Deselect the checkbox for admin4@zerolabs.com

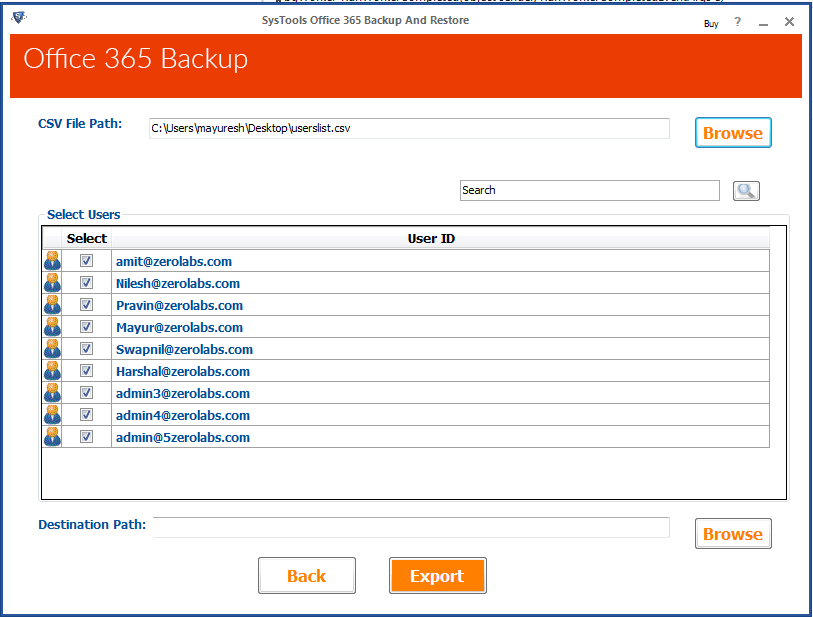pyautogui.click(x=87, y=415)
